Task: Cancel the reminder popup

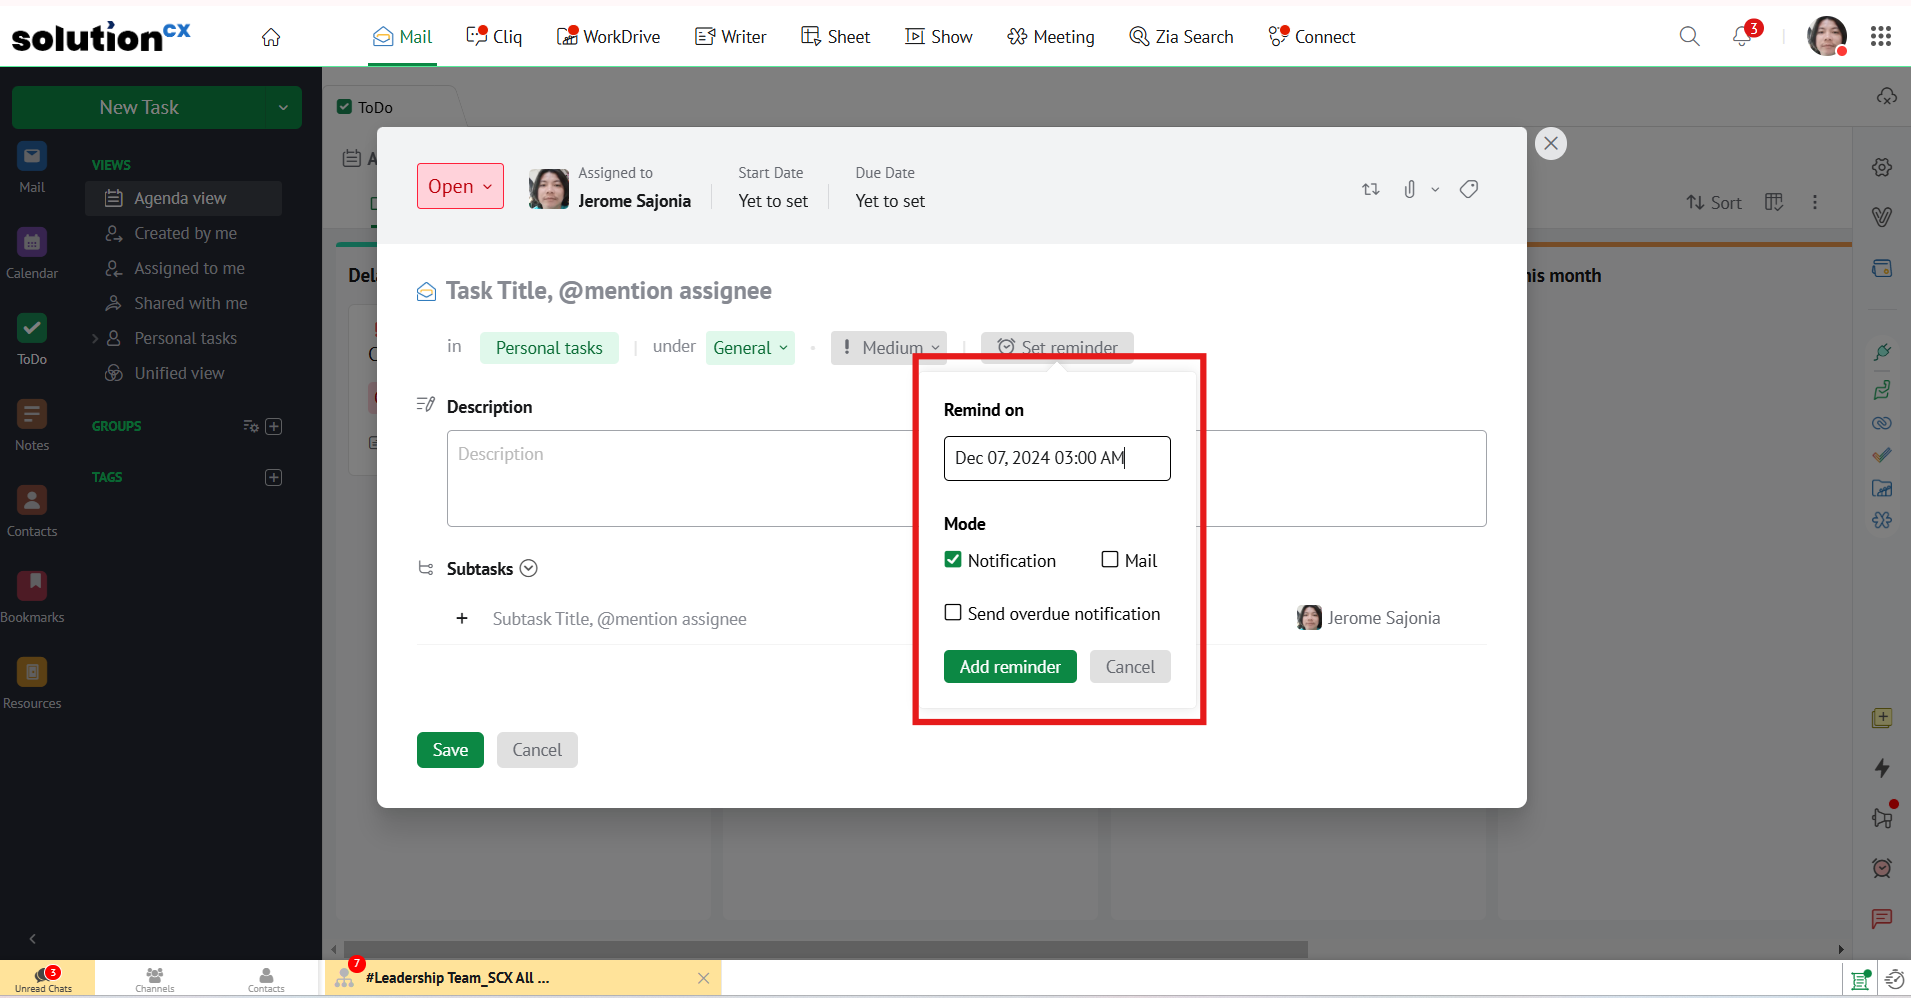Action: (1130, 667)
